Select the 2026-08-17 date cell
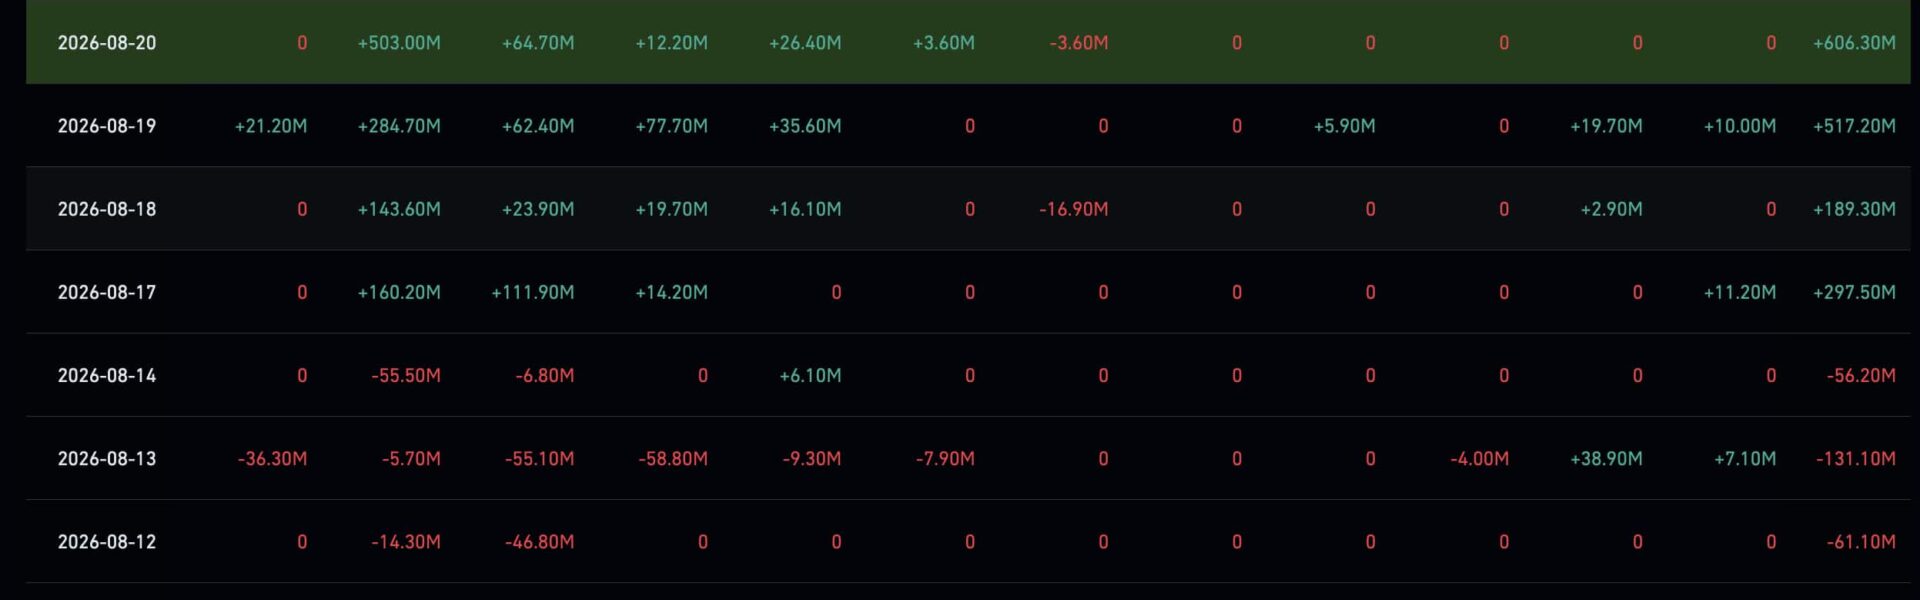 107,292
